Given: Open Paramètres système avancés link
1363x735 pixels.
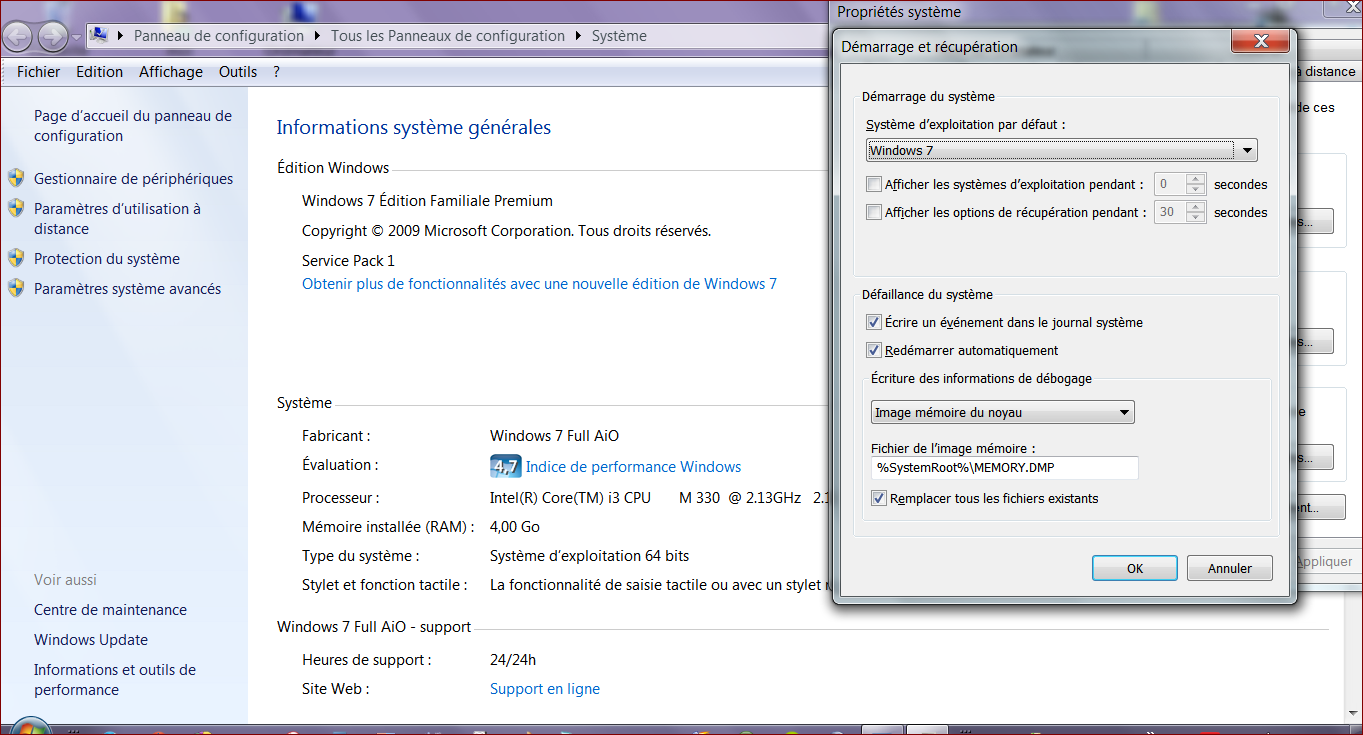Looking at the screenshot, I should 128,289.
